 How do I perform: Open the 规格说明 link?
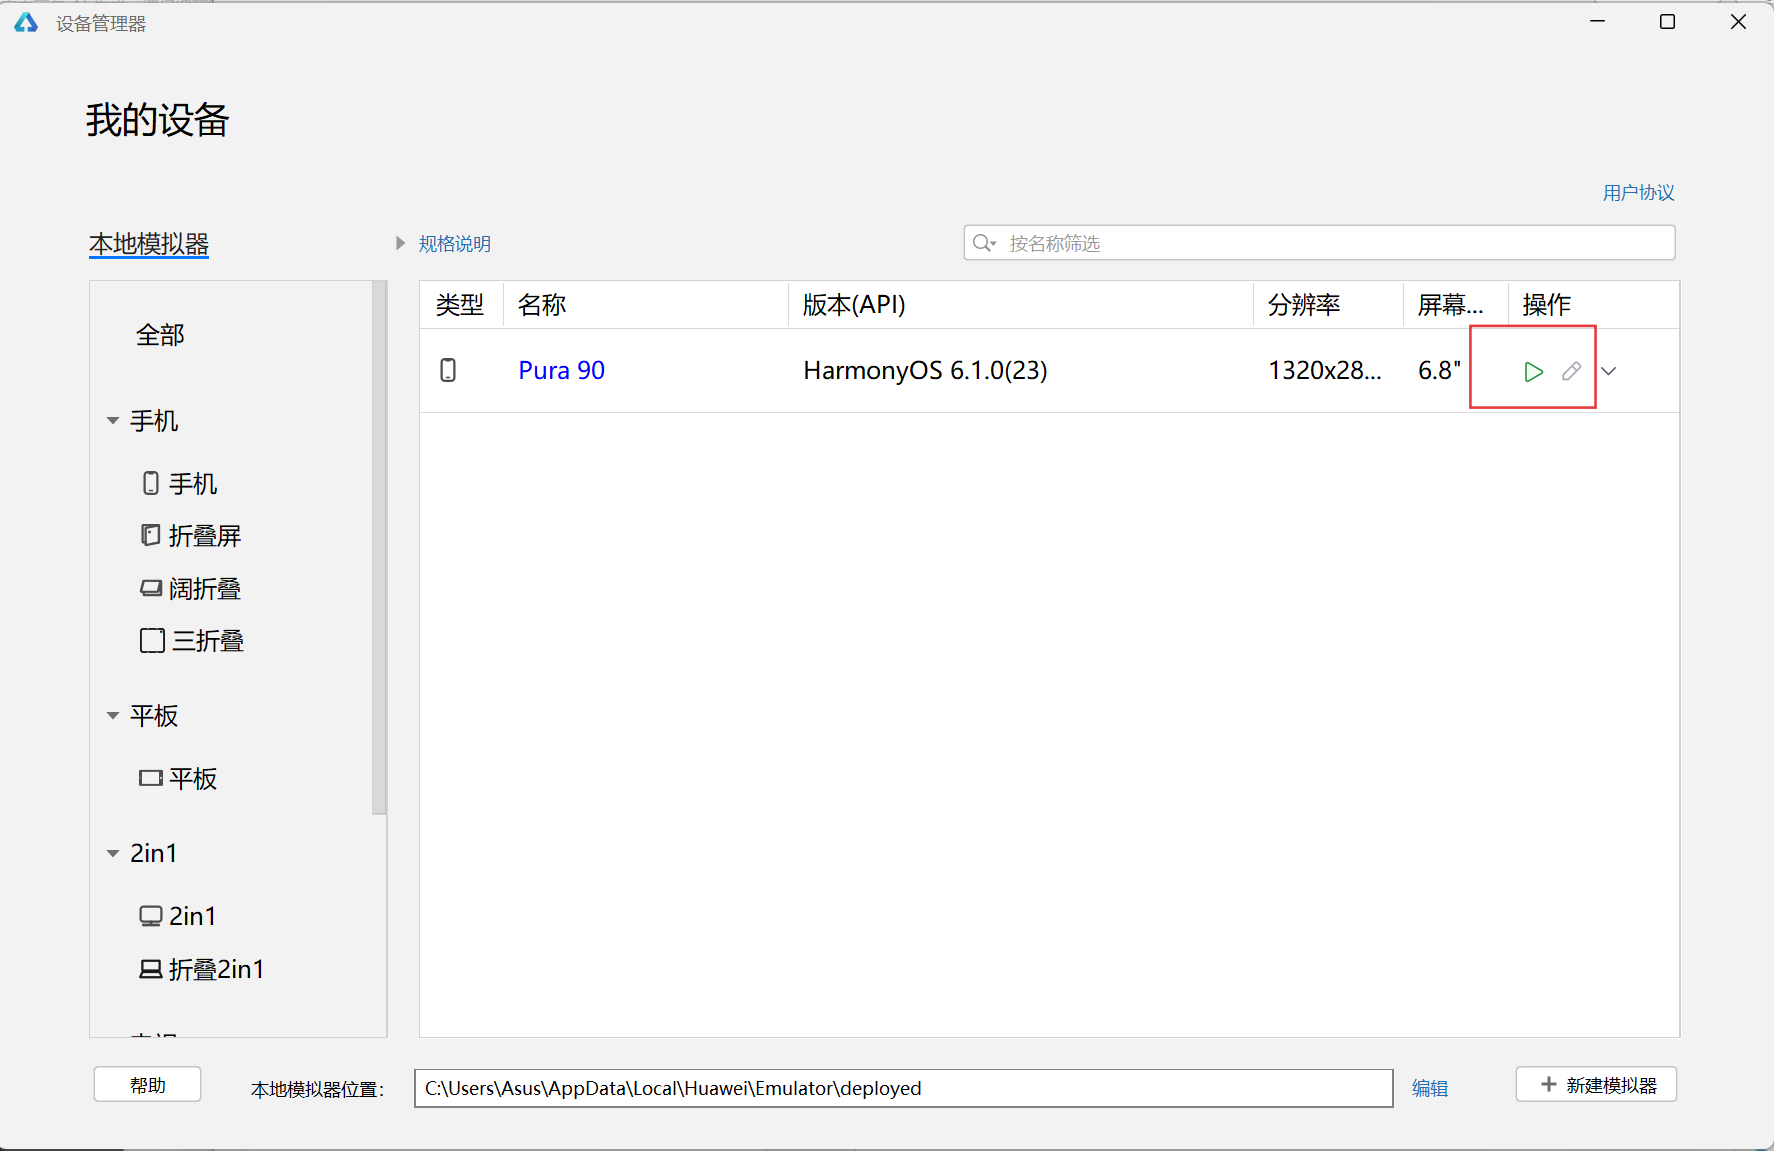point(455,243)
